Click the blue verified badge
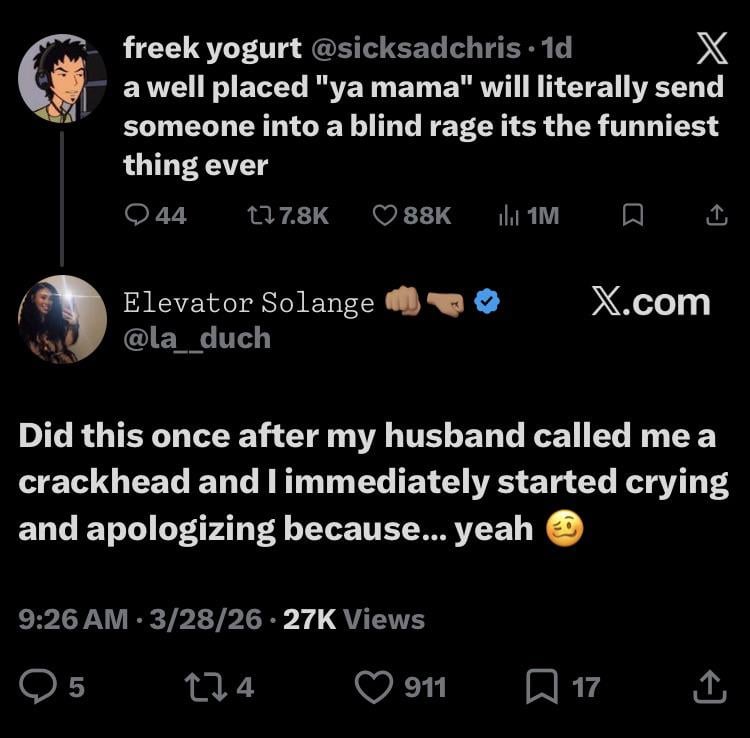 [487, 302]
